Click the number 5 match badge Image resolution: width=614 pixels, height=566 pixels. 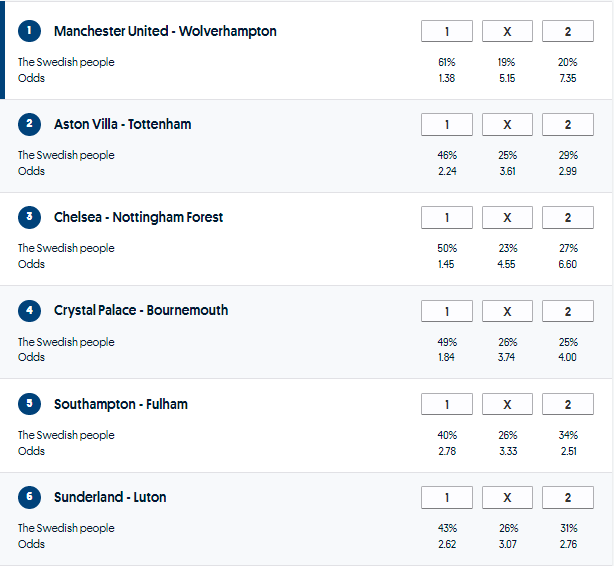[x=30, y=404]
